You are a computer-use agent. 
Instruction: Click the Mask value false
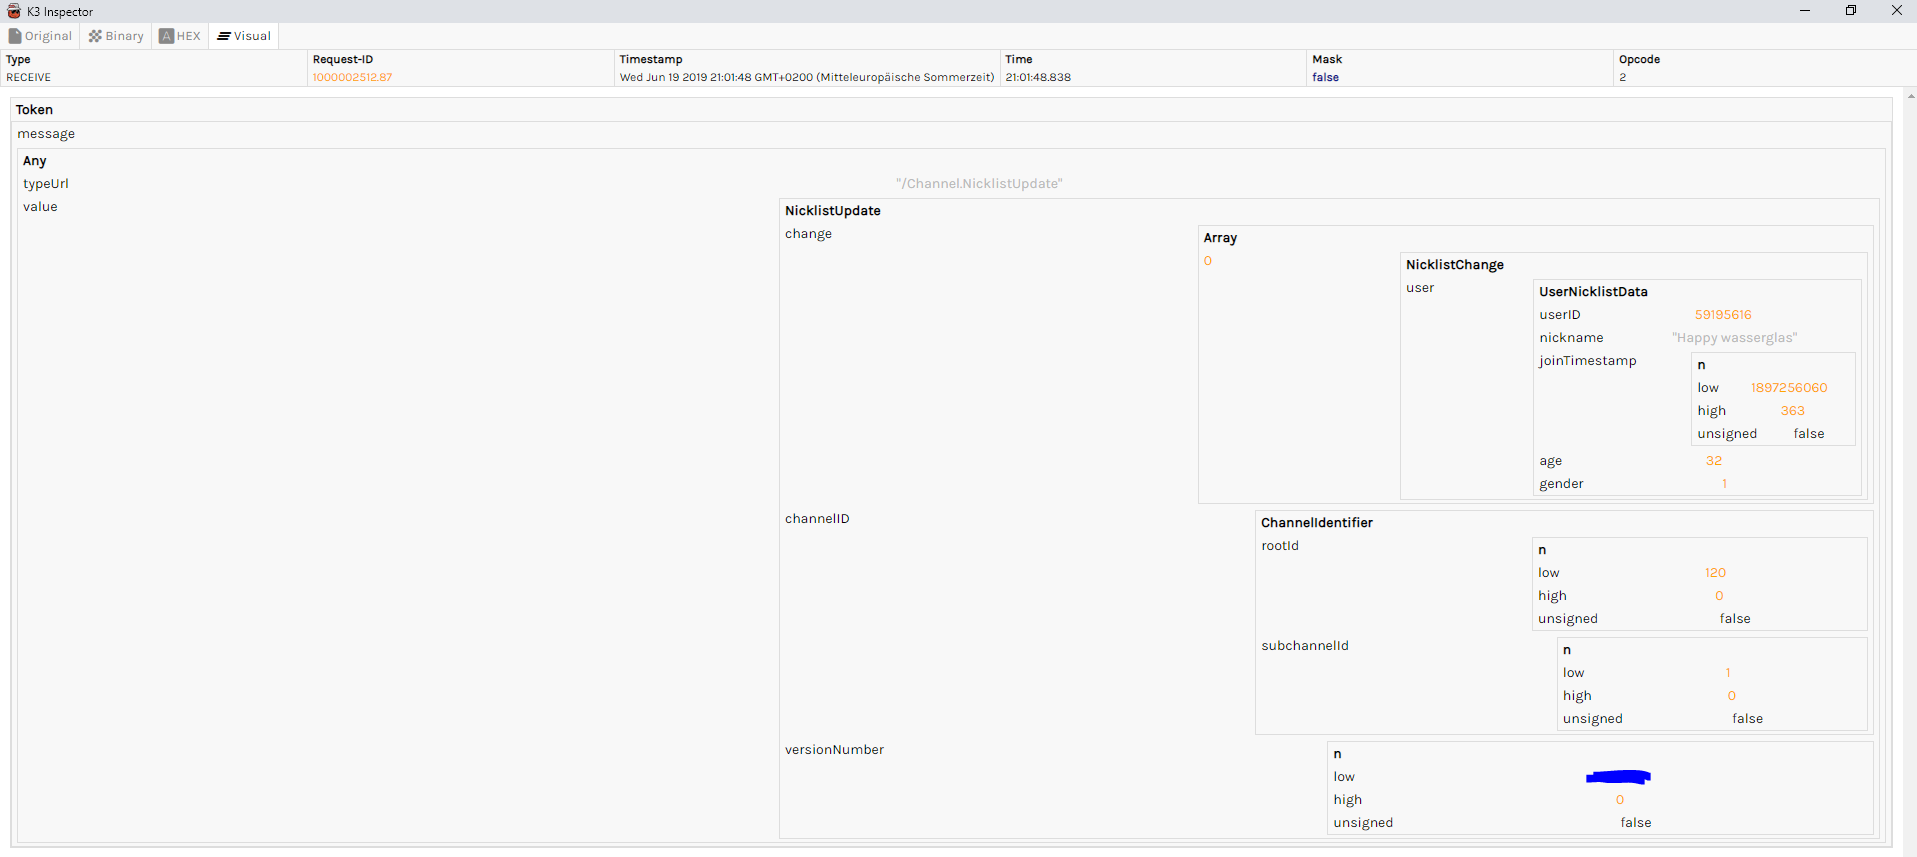tap(1325, 77)
